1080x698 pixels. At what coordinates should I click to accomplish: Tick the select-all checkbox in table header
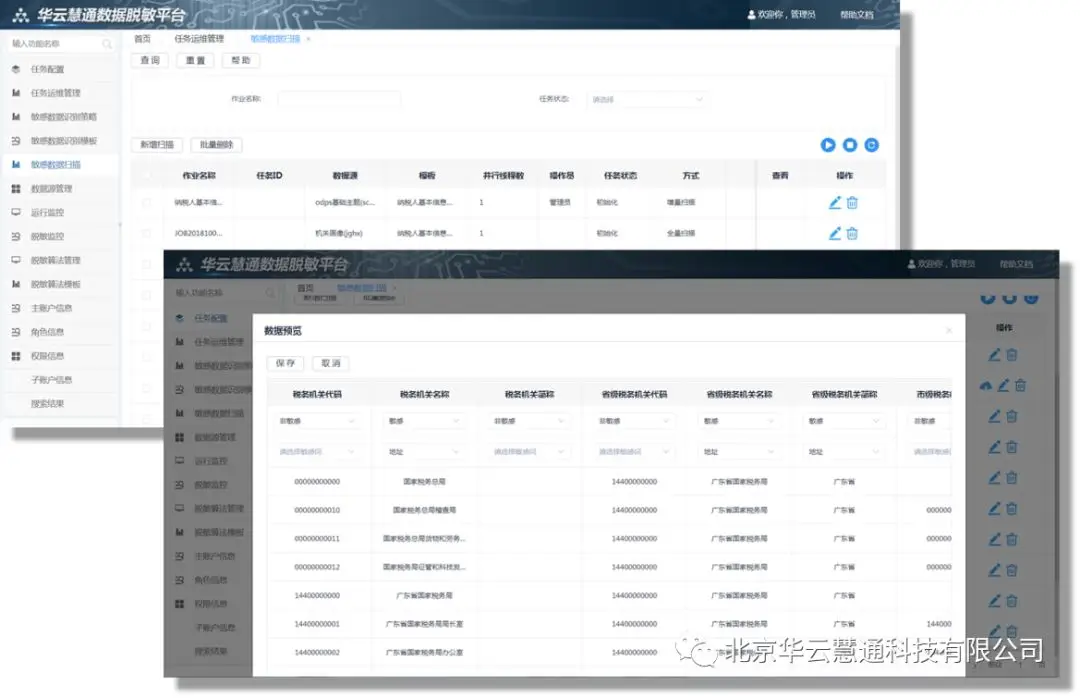147,176
